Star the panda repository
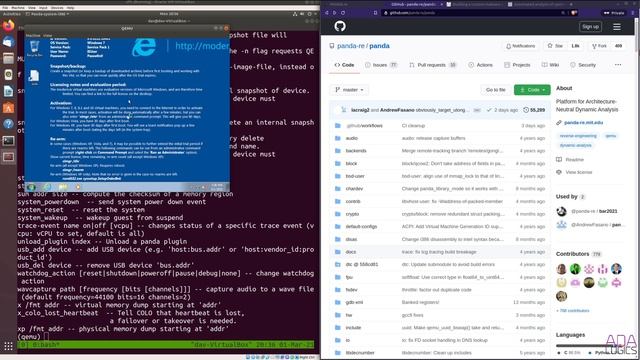The image size is (640, 360). pos(555,46)
